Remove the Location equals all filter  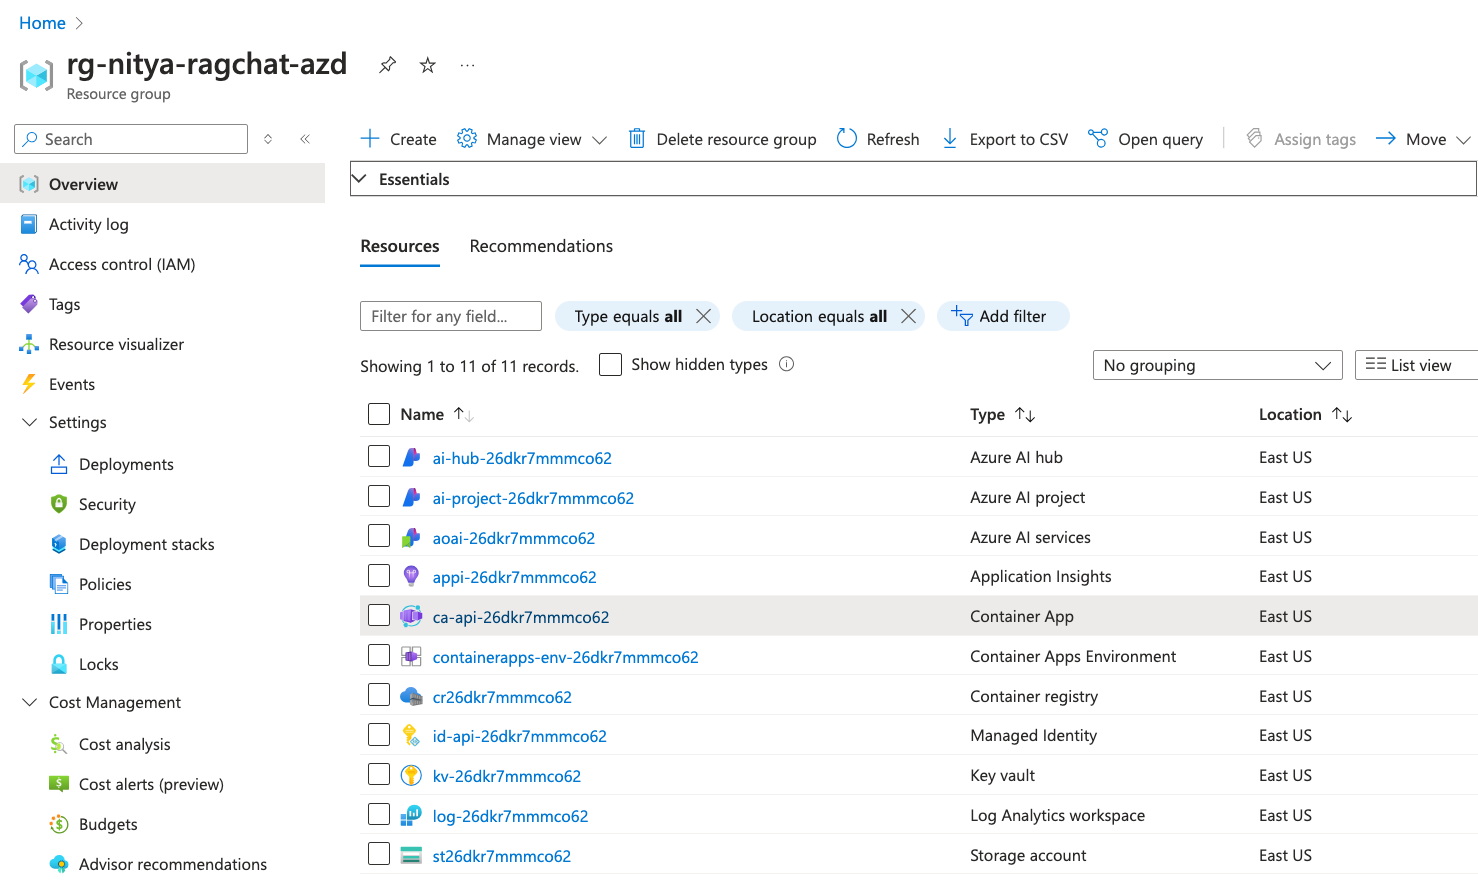(x=908, y=316)
